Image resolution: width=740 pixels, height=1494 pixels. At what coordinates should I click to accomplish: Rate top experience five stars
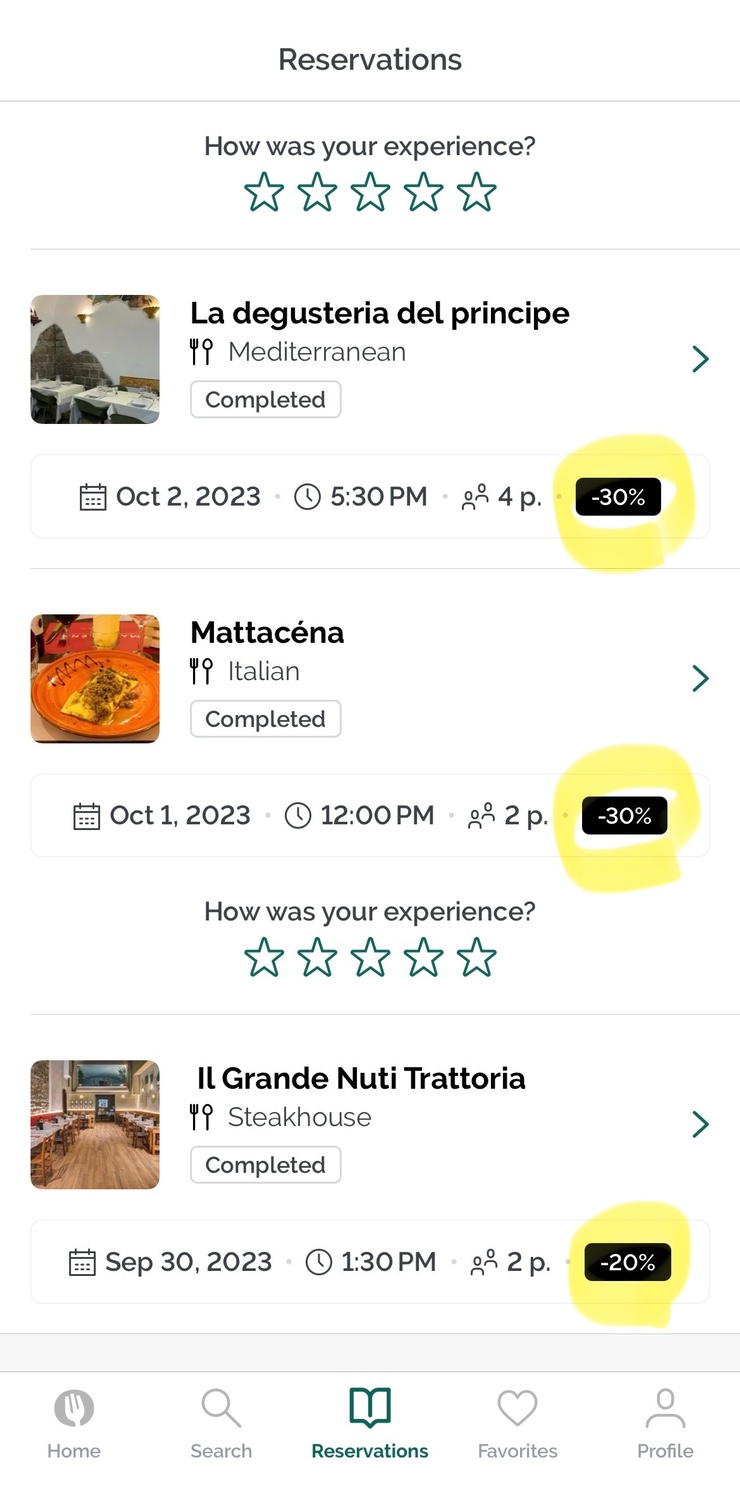(476, 193)
